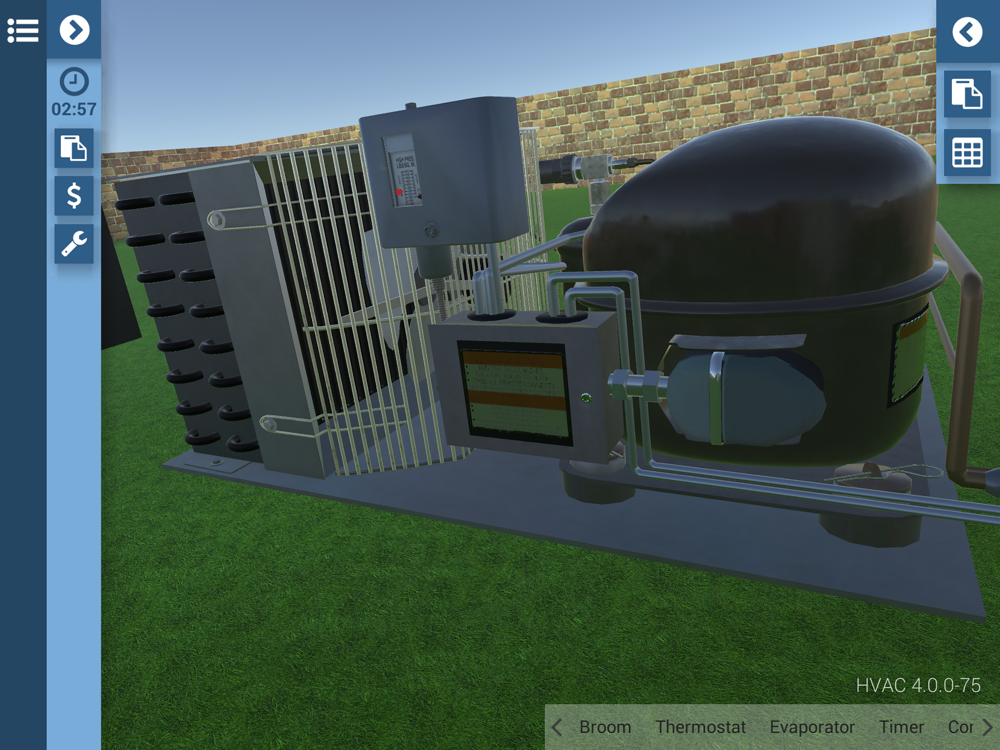Screen dimensions: 1000x750
Task: Open the copy documents icon on right
Action: coord(967,94)
